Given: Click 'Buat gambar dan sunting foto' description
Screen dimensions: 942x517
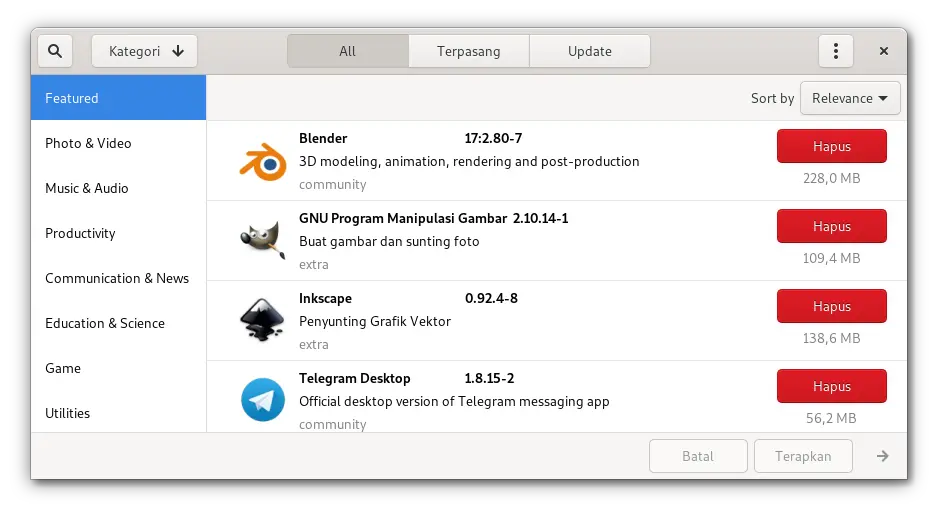Looking at the screenshot, I should coord(389,241).
